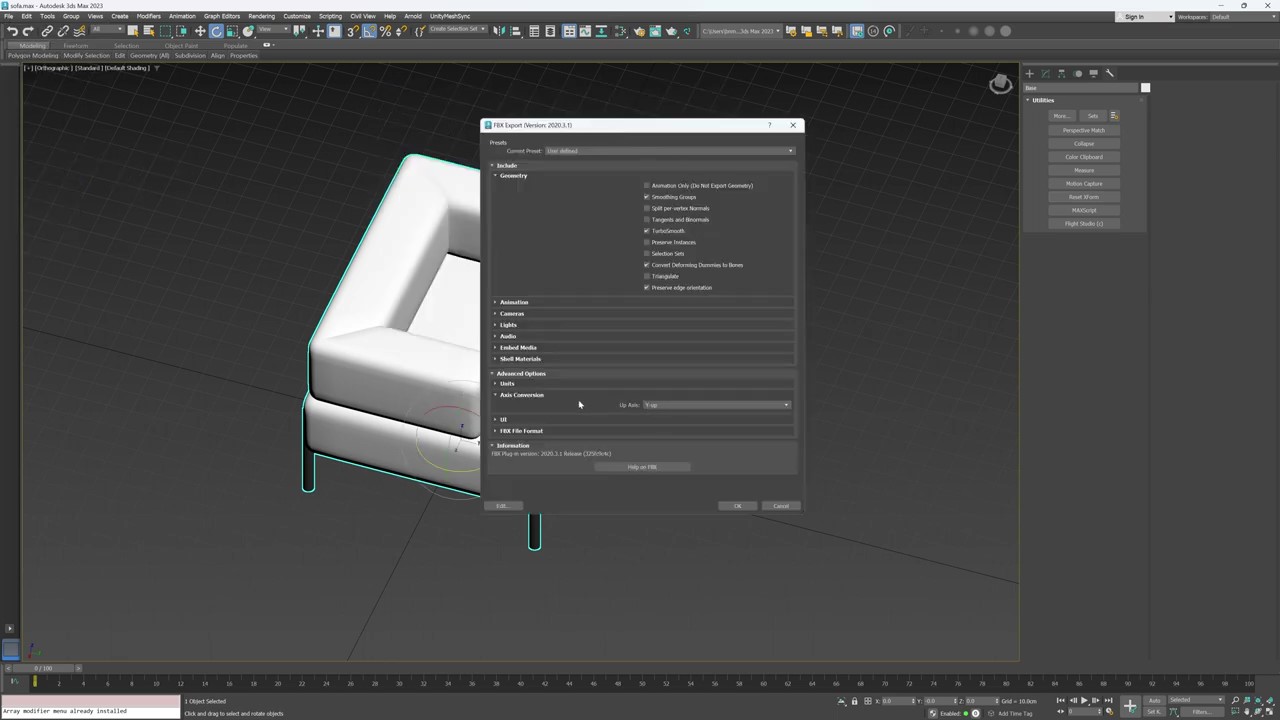Click the time slider 0 / 100 handle
The width and height of the screenshot is (1280, 720).
[43, 668]
